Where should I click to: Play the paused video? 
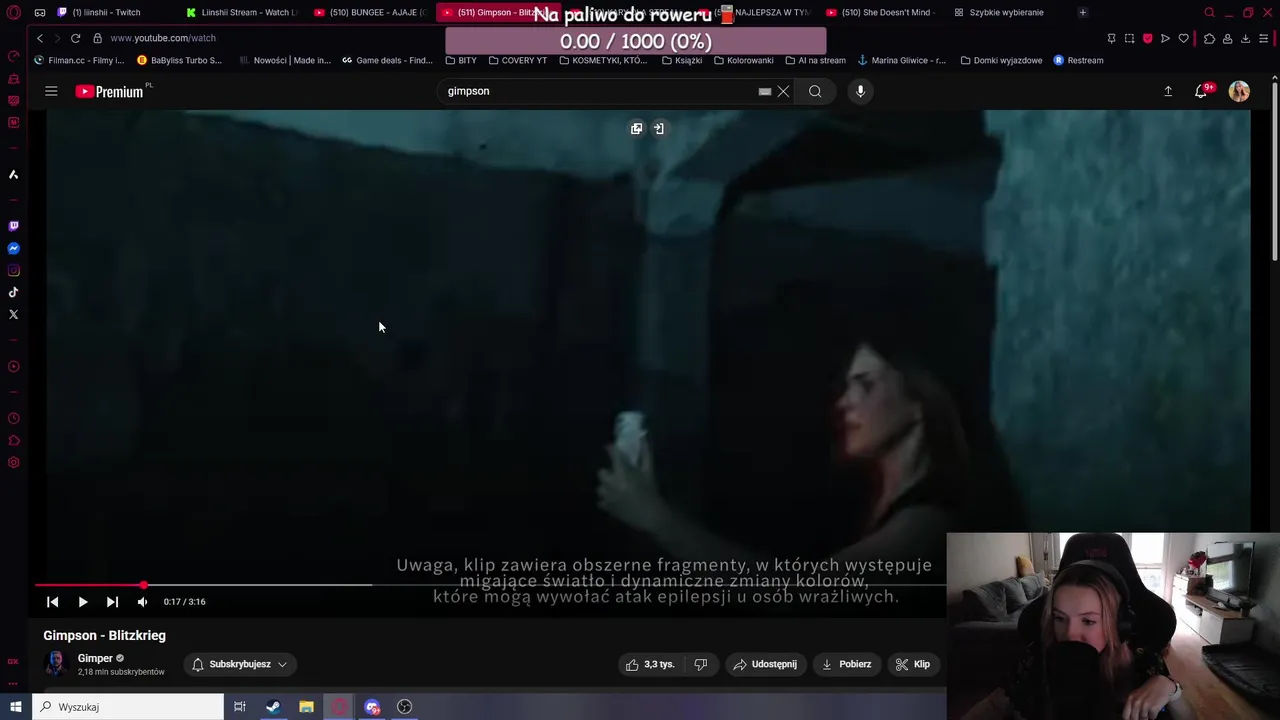coord(82,602)
